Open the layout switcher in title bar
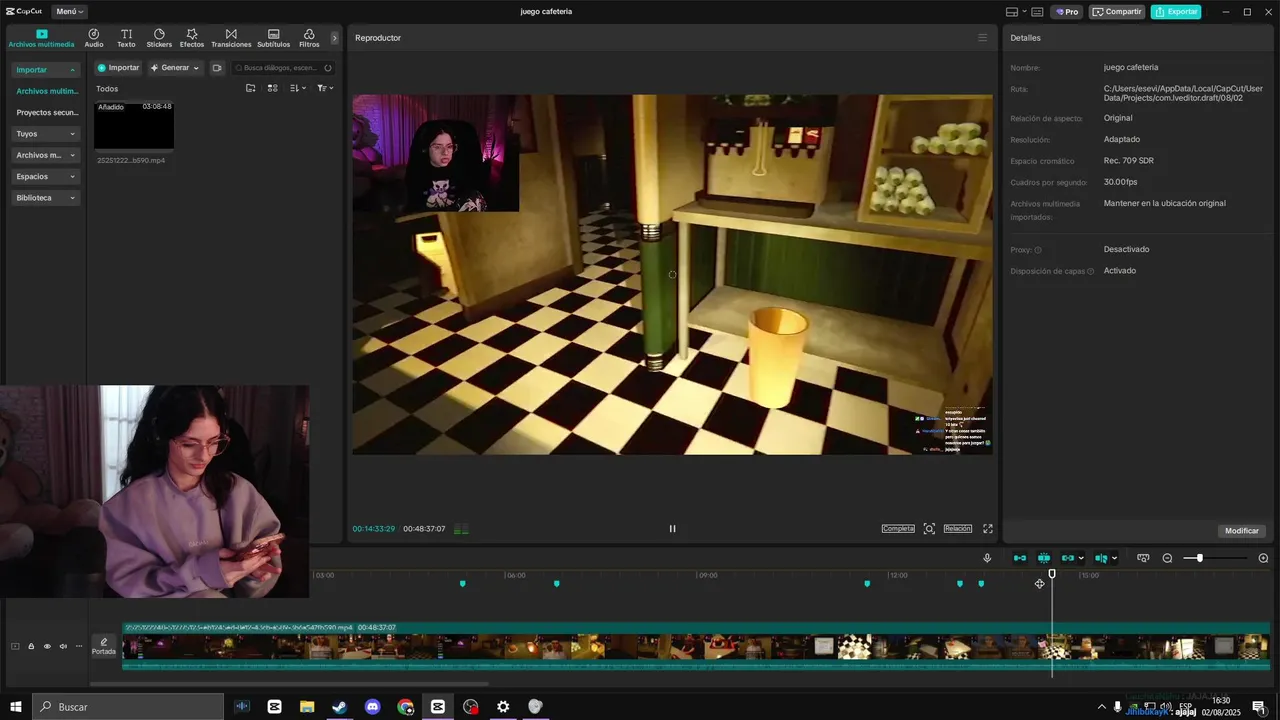The width and height of the screenshot is (1280, 720). click(1017, 12)
